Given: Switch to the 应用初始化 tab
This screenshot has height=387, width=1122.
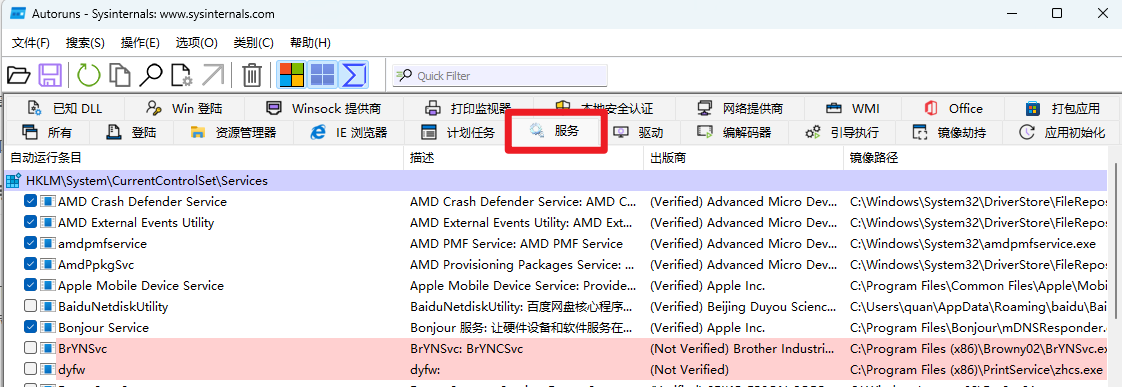Looking at the screenshot, I should [1062, 132].
